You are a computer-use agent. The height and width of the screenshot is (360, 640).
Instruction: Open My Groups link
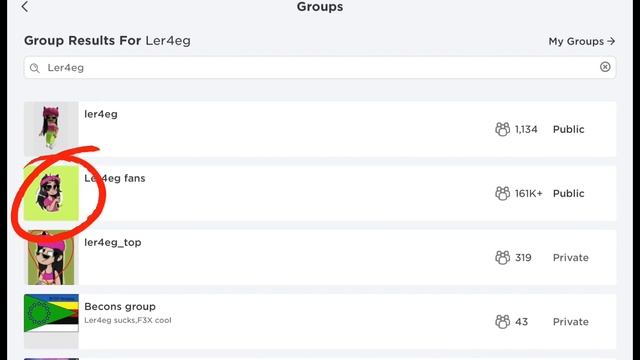pyautogui.click(x=582, y=41)
